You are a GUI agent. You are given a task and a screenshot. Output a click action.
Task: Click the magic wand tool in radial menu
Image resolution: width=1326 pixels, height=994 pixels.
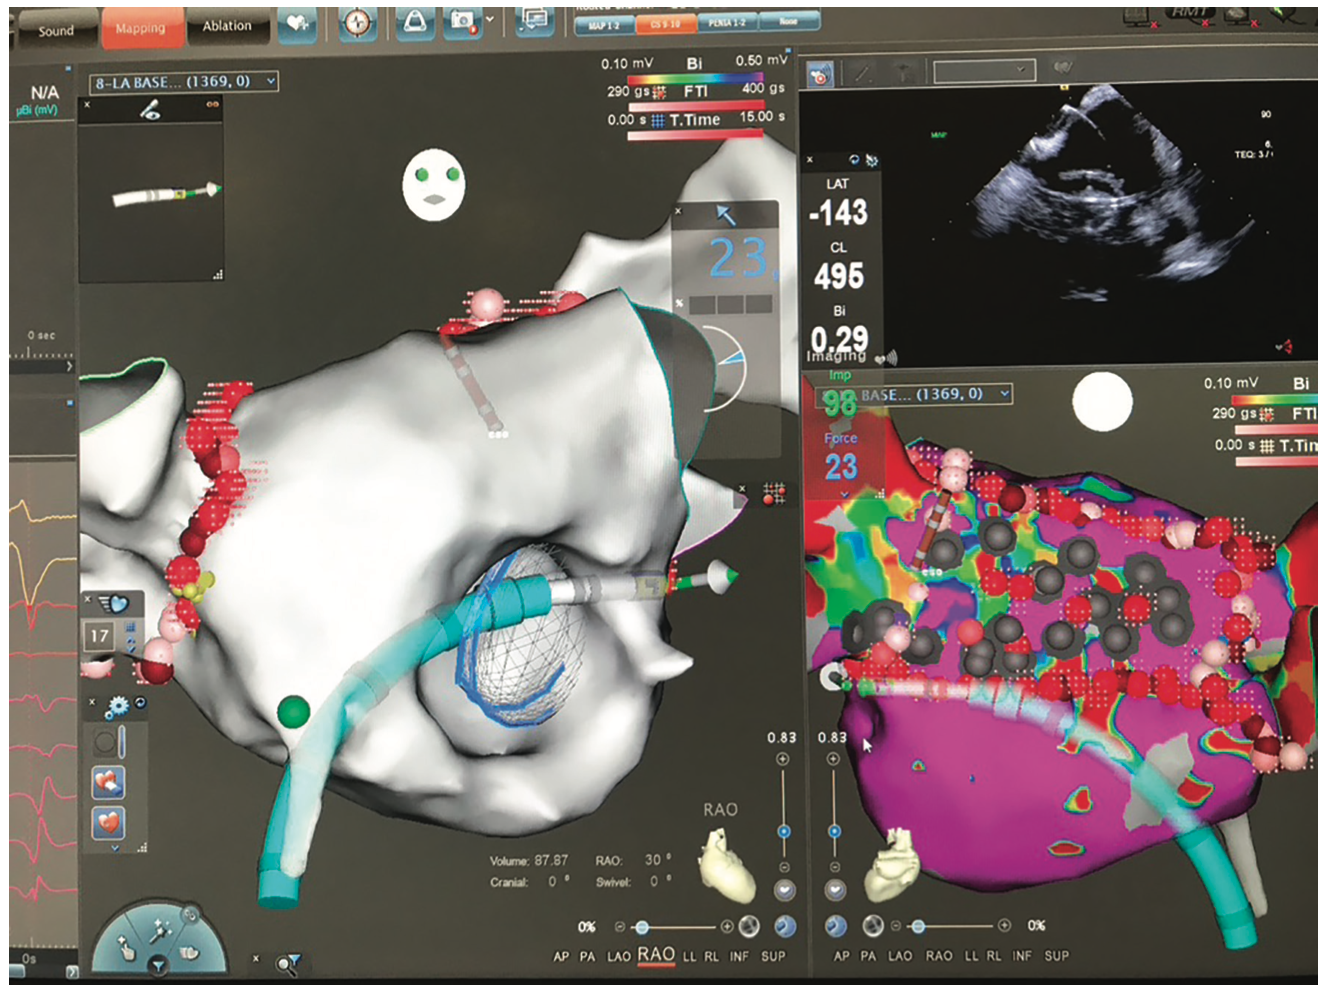coord(160,930)
